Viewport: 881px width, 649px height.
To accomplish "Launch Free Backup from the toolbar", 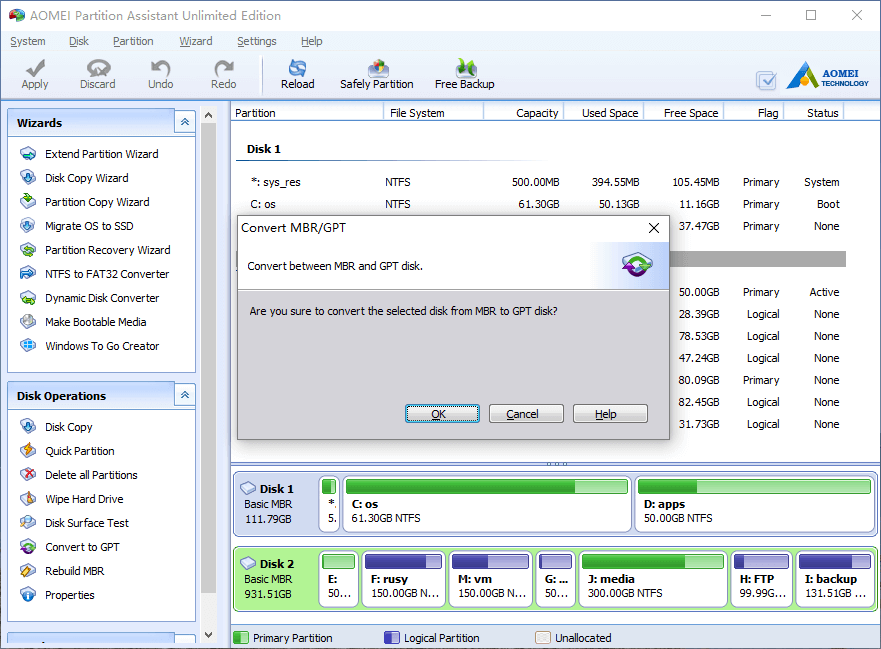I will point(464,73).
